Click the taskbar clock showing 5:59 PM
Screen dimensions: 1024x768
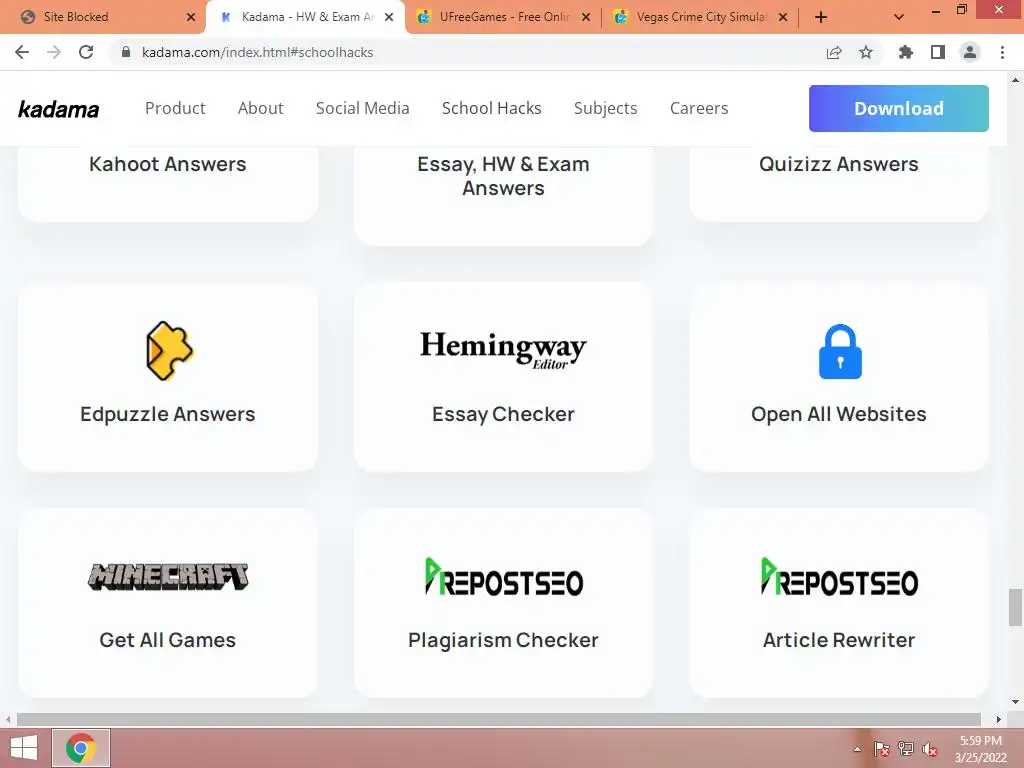coord(980,741)
